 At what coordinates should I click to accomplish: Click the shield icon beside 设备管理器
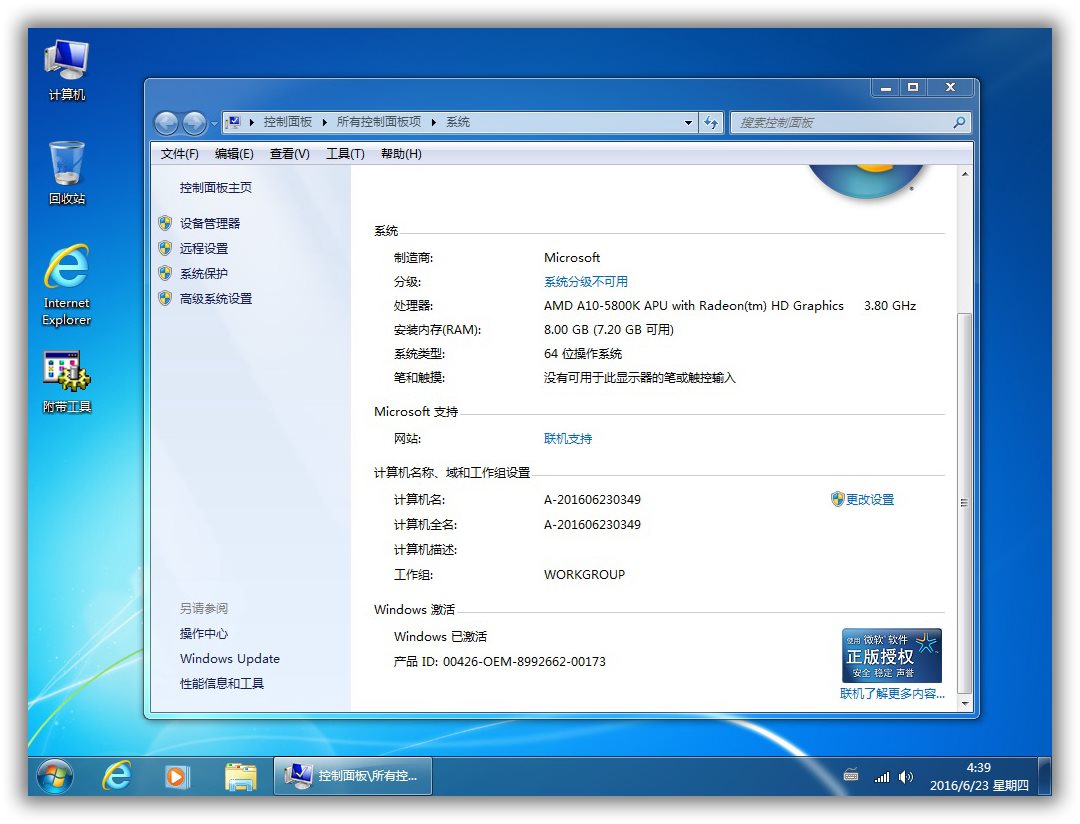click(165, 223)
